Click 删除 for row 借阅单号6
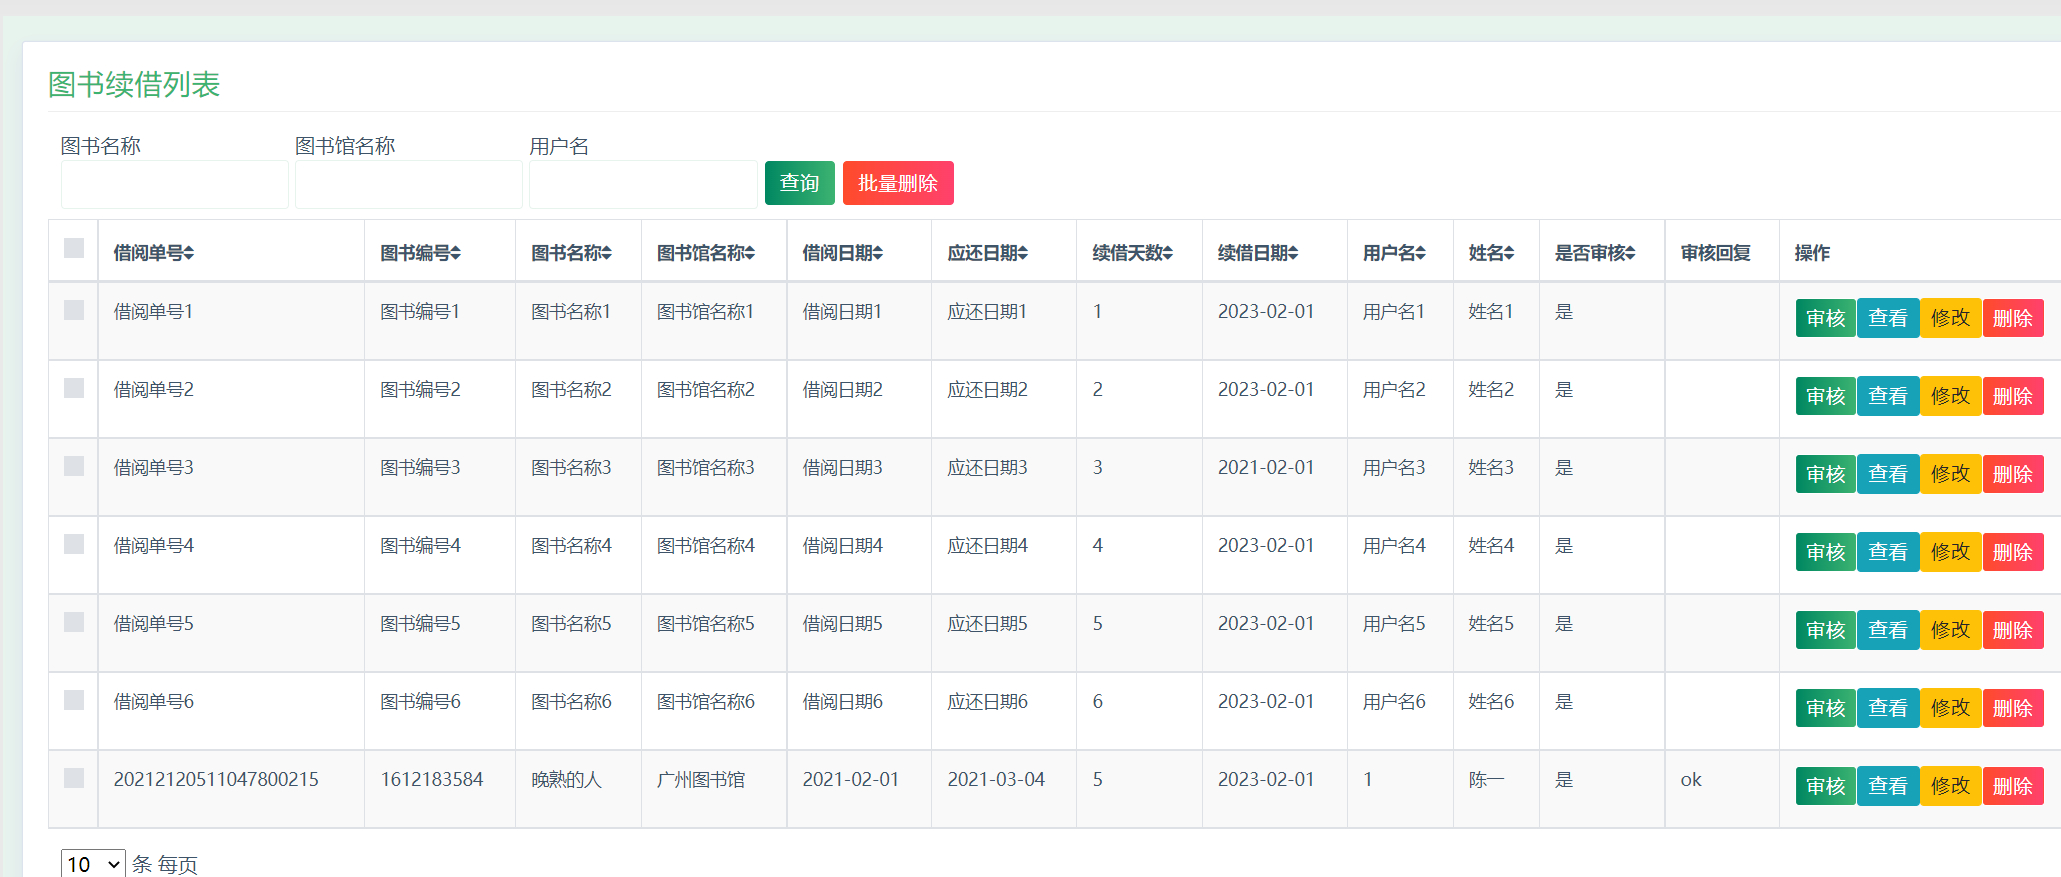This screenshot has height=877, width=2061. point(2012,708)
